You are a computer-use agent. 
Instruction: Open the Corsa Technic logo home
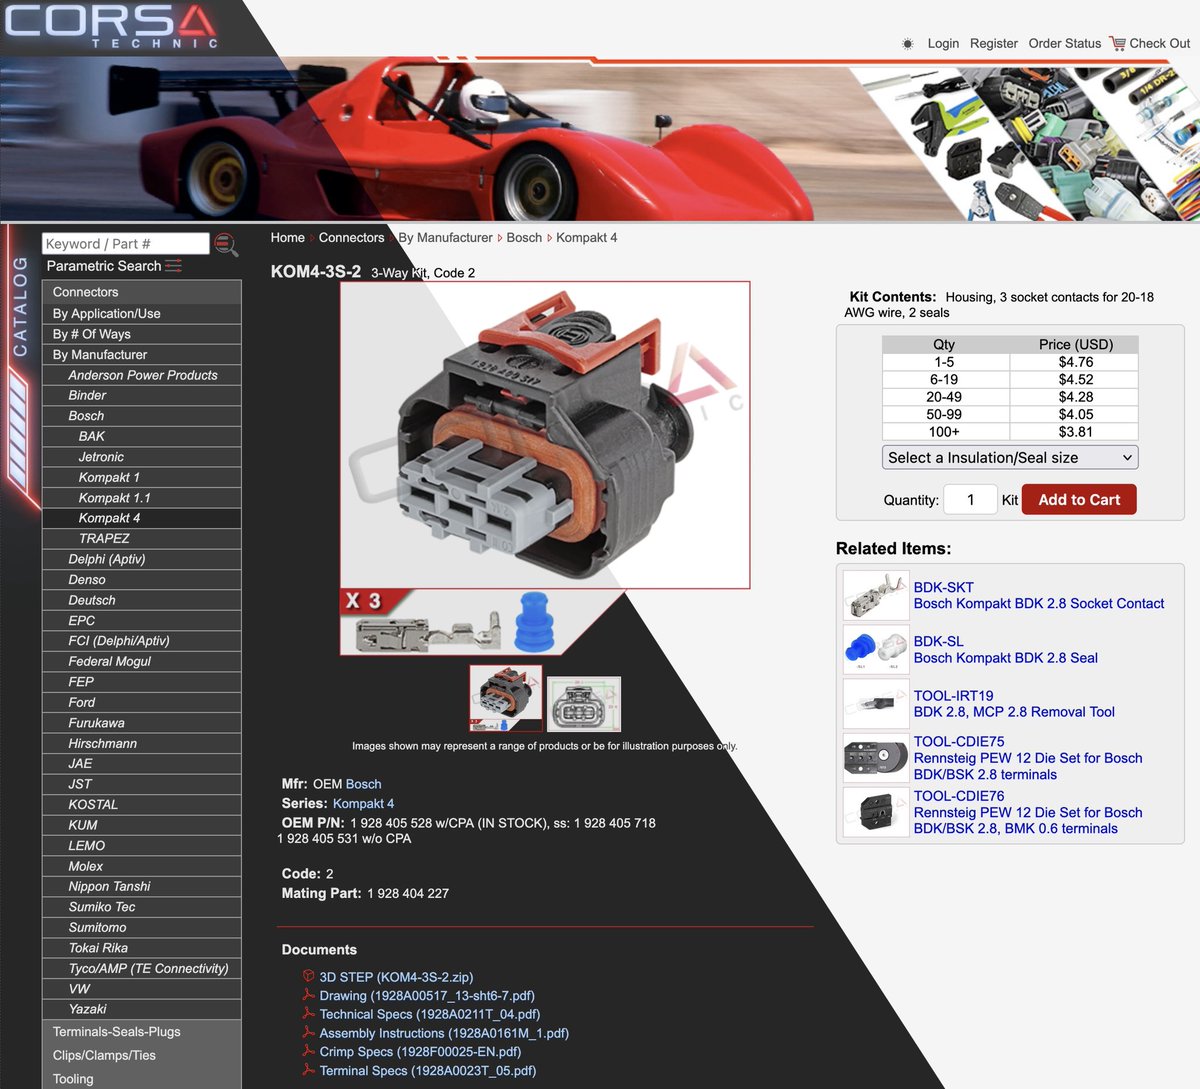111,25
